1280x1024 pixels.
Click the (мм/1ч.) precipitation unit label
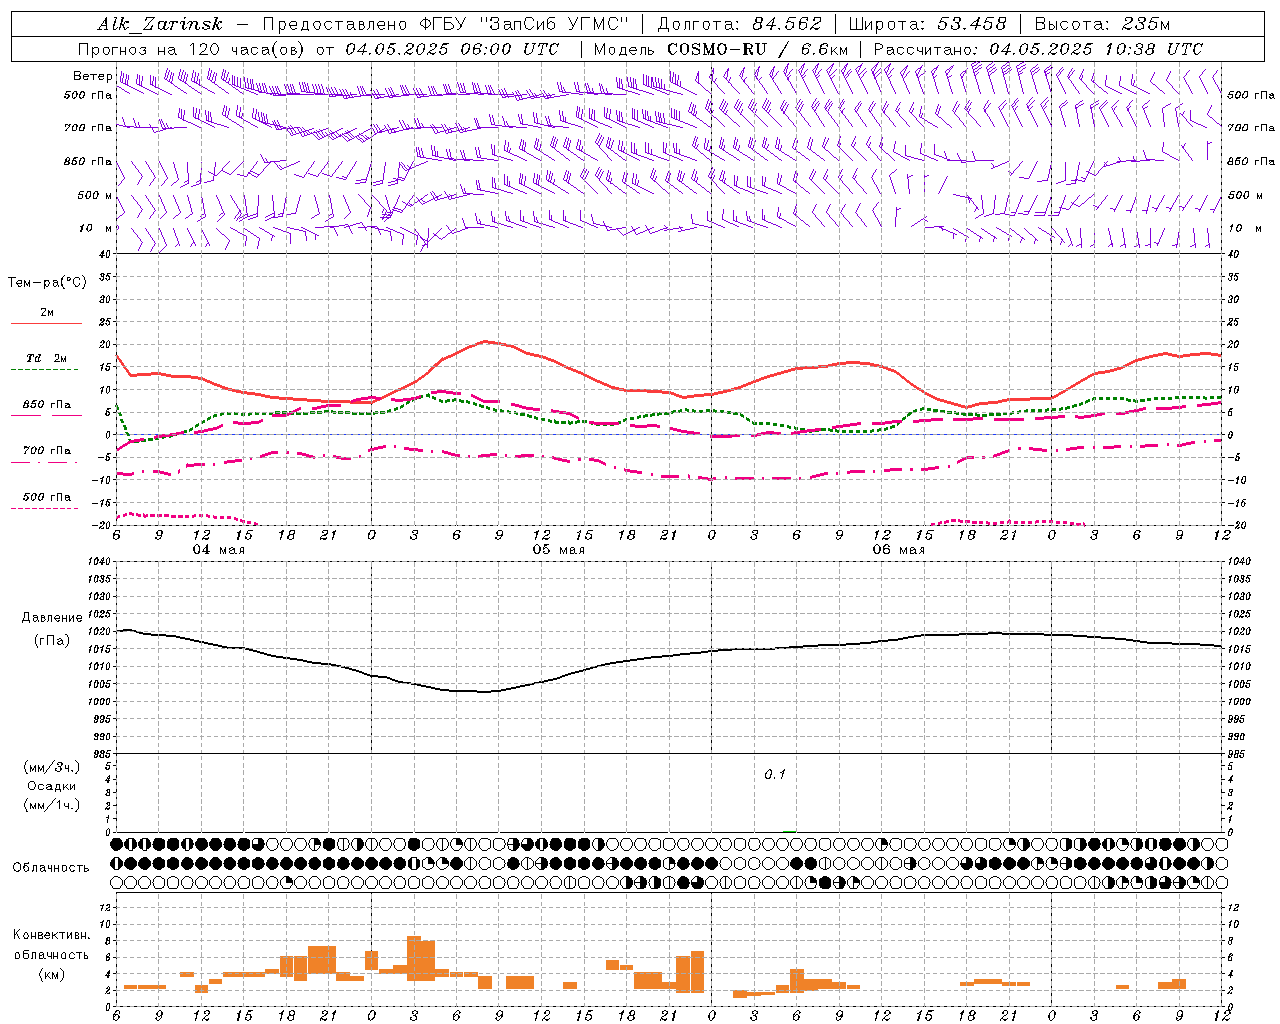[x=52, y=805]
